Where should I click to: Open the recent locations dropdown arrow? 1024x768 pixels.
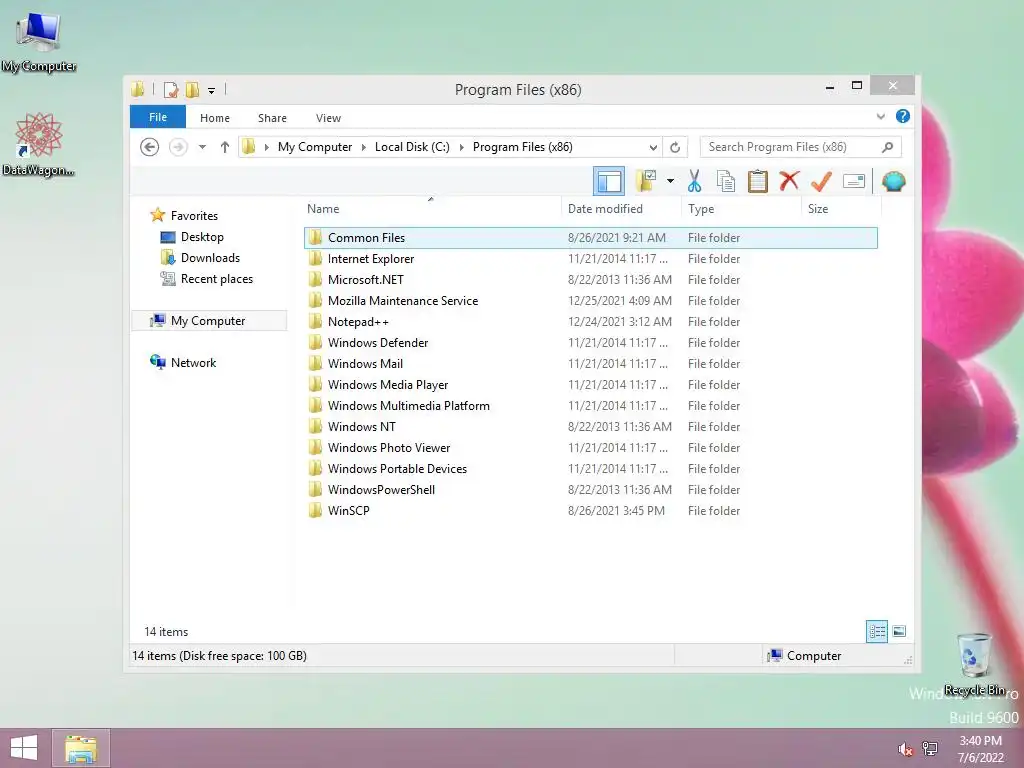(x=202, y=147)
